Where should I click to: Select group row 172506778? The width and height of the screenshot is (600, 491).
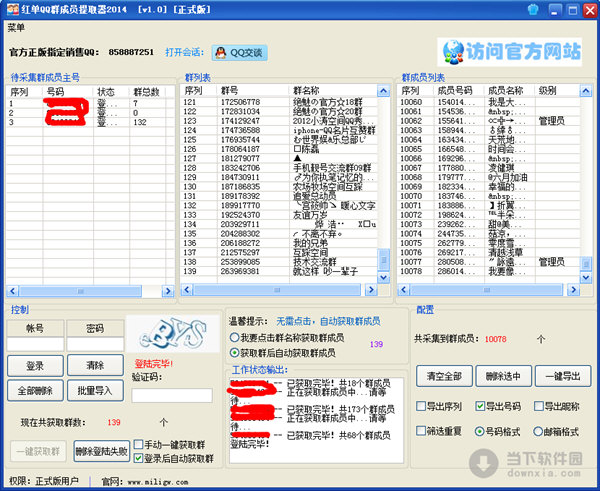coord(279,102)
